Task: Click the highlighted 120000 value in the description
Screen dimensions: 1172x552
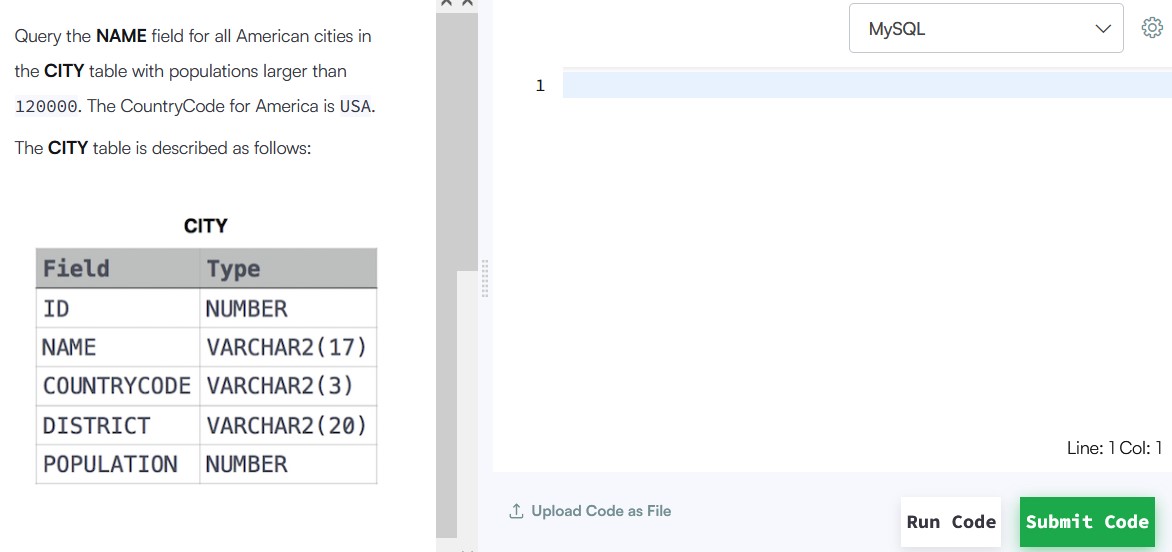Action: [46, 107]
